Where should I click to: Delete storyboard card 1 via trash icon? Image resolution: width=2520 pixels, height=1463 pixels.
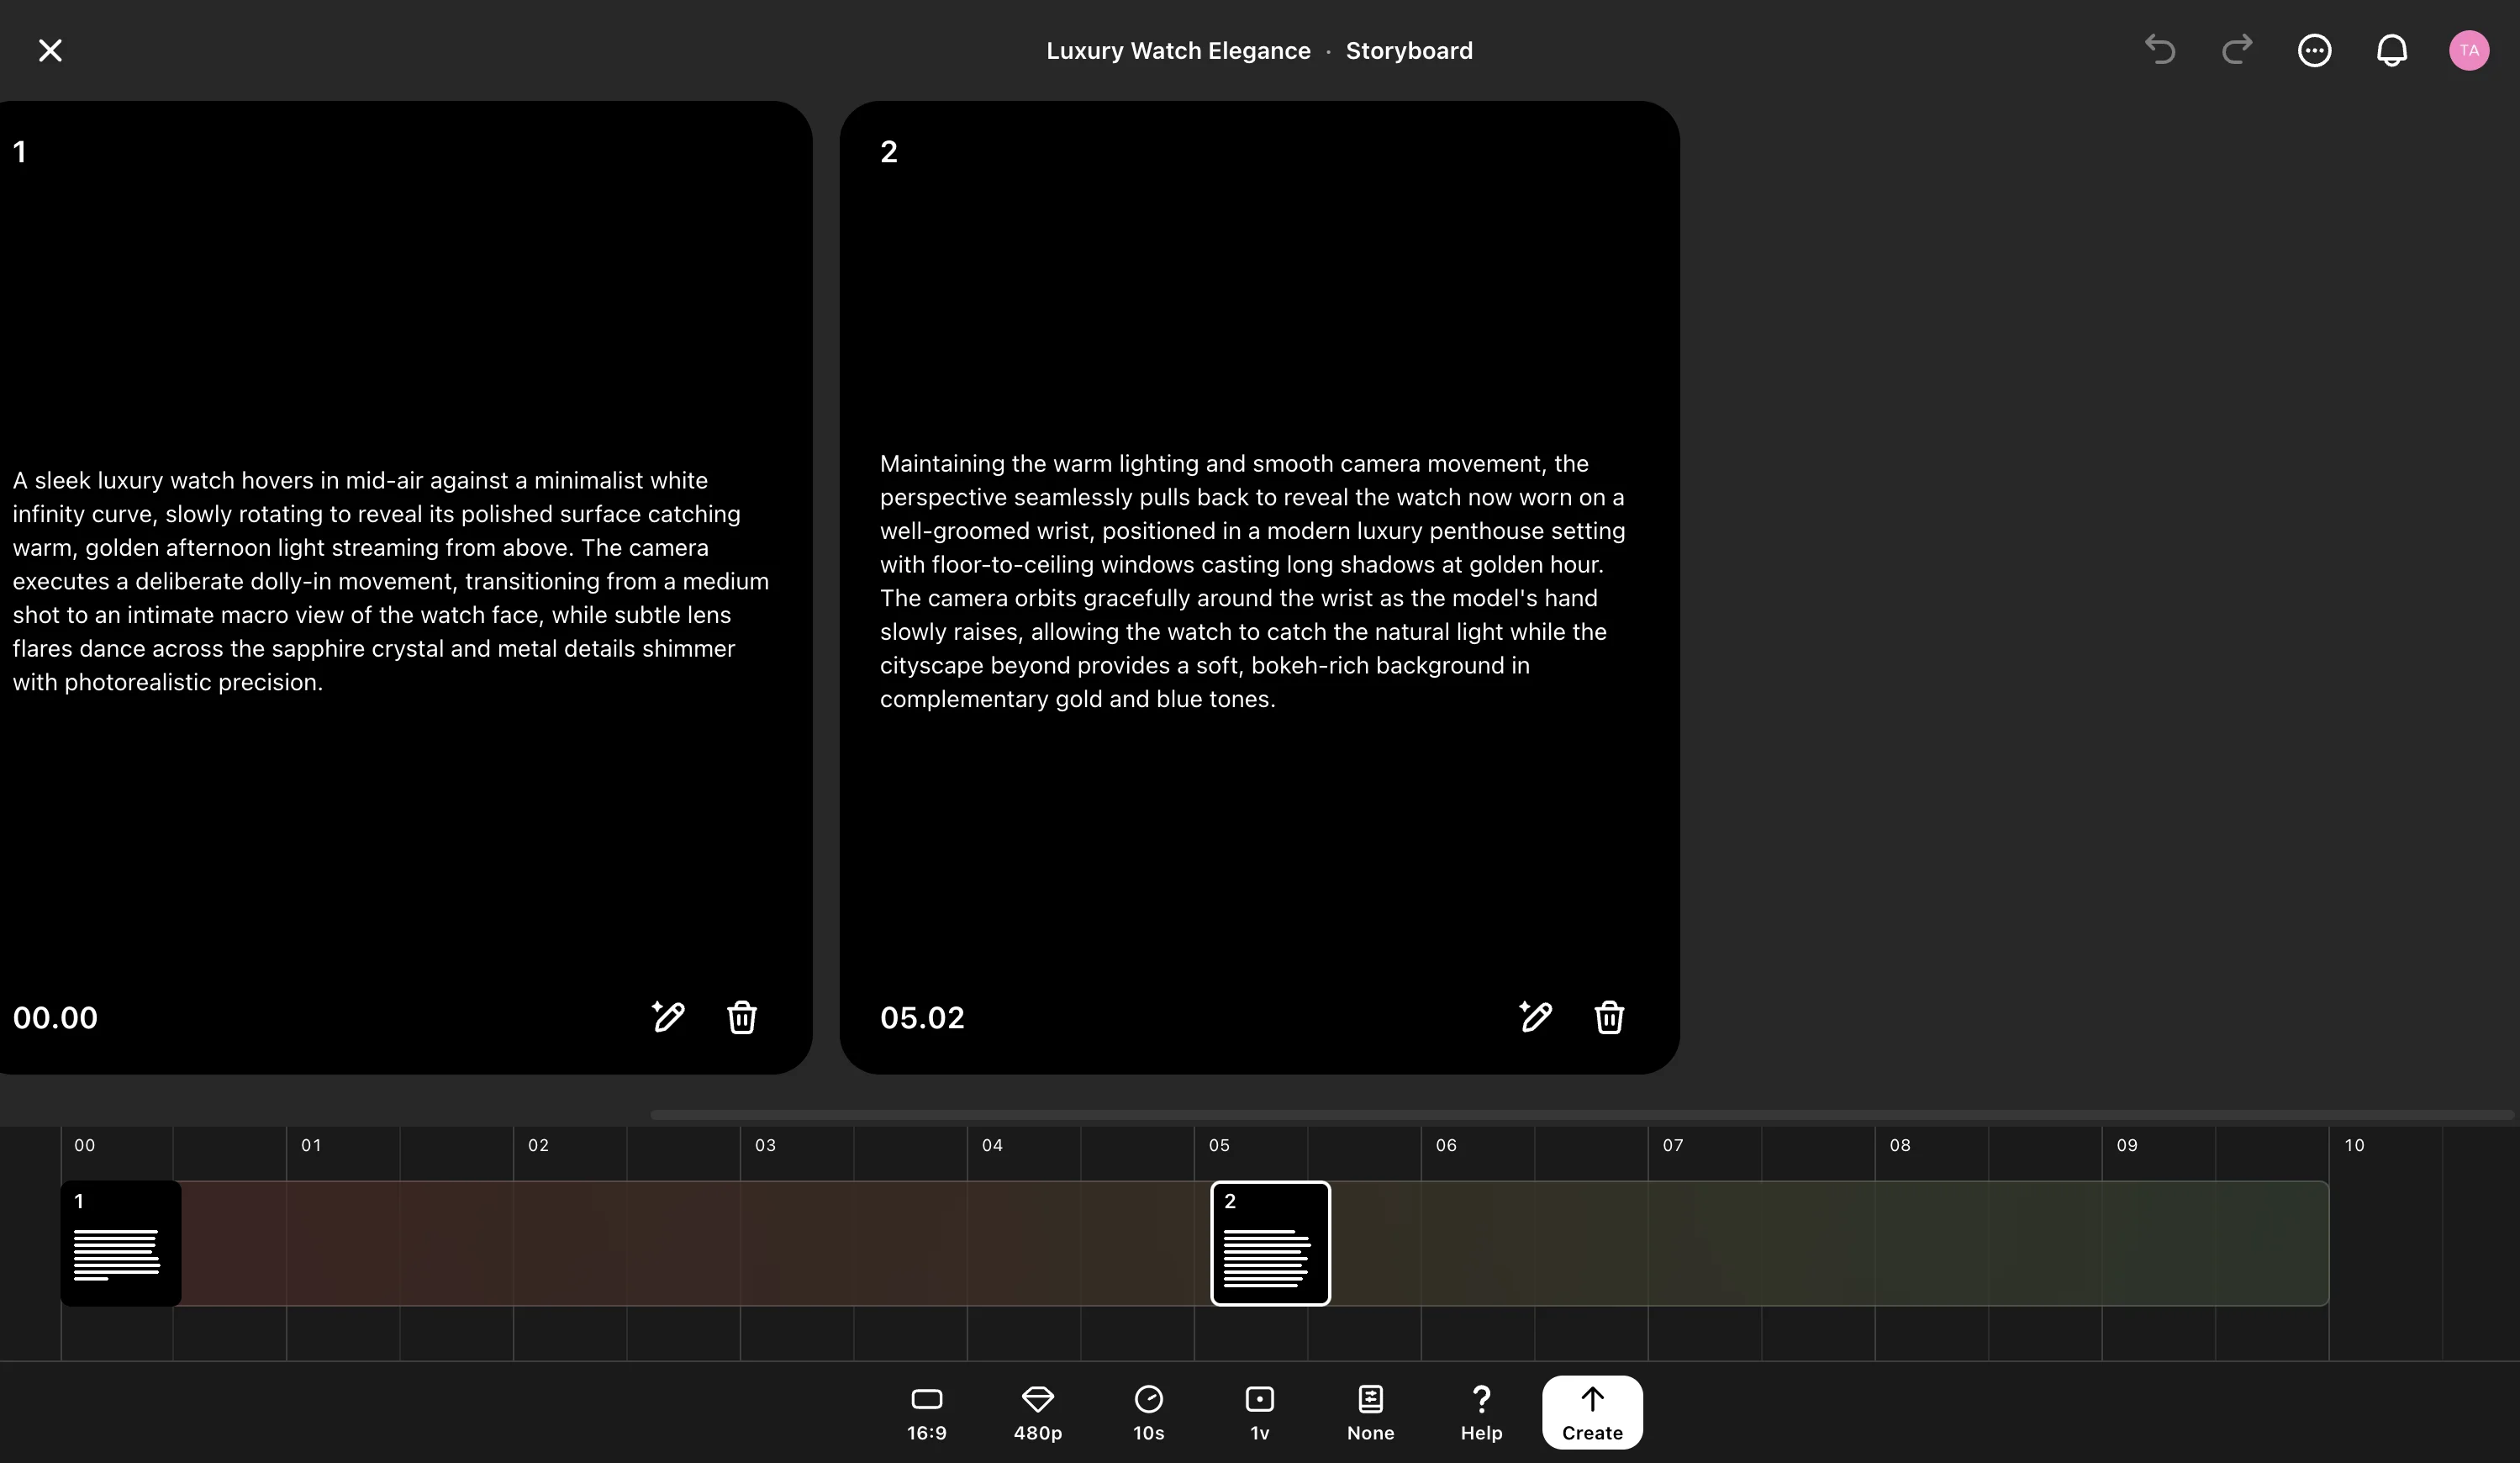click(741, 1017)
